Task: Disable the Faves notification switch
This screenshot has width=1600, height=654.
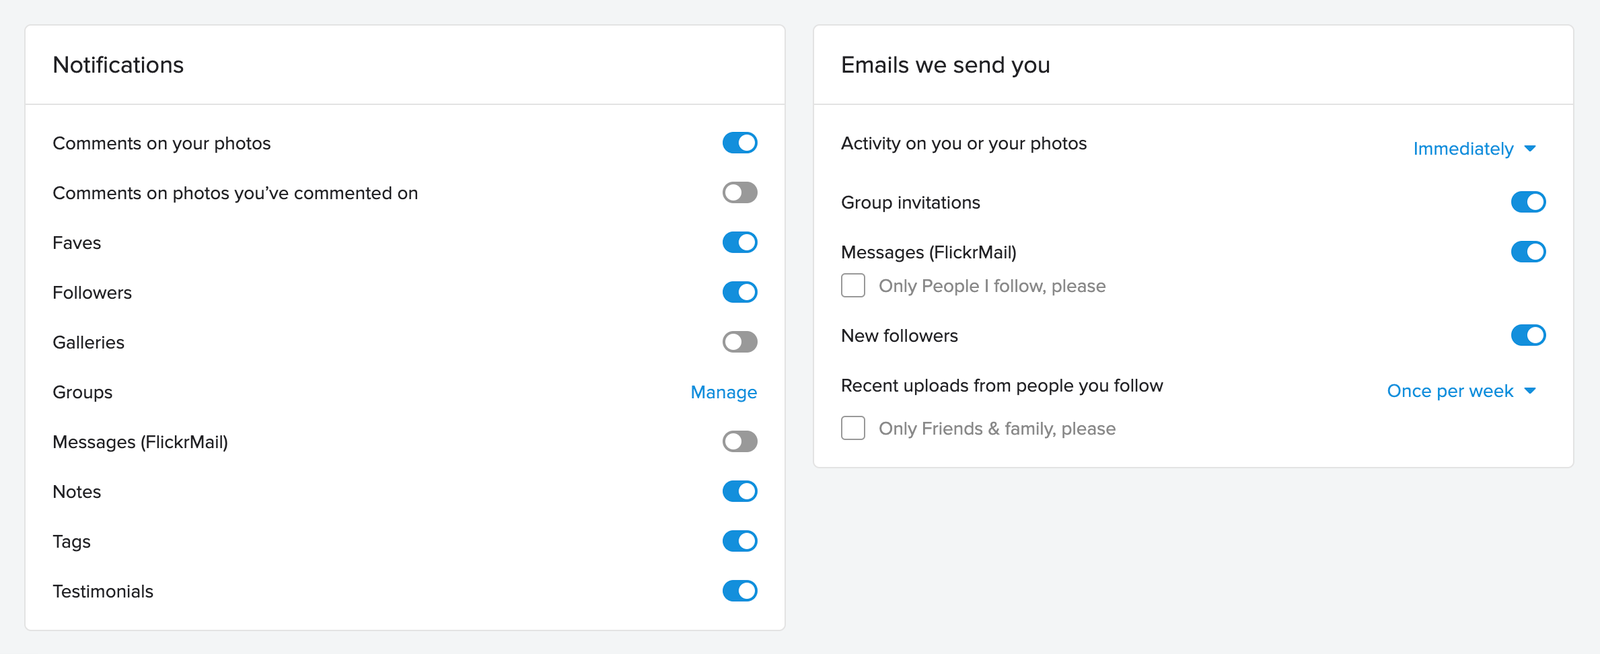Action: point(740,243)
